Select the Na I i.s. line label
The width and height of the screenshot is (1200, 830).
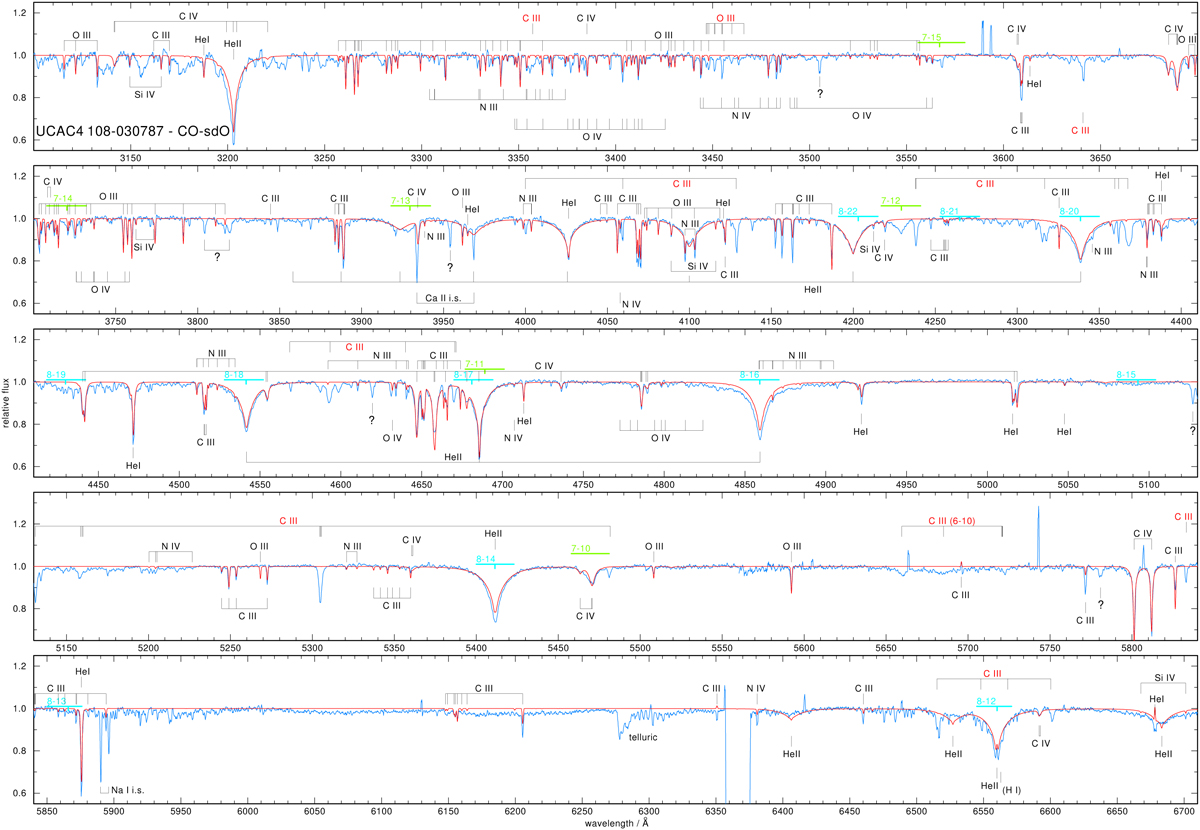click(x=128, y=790)
